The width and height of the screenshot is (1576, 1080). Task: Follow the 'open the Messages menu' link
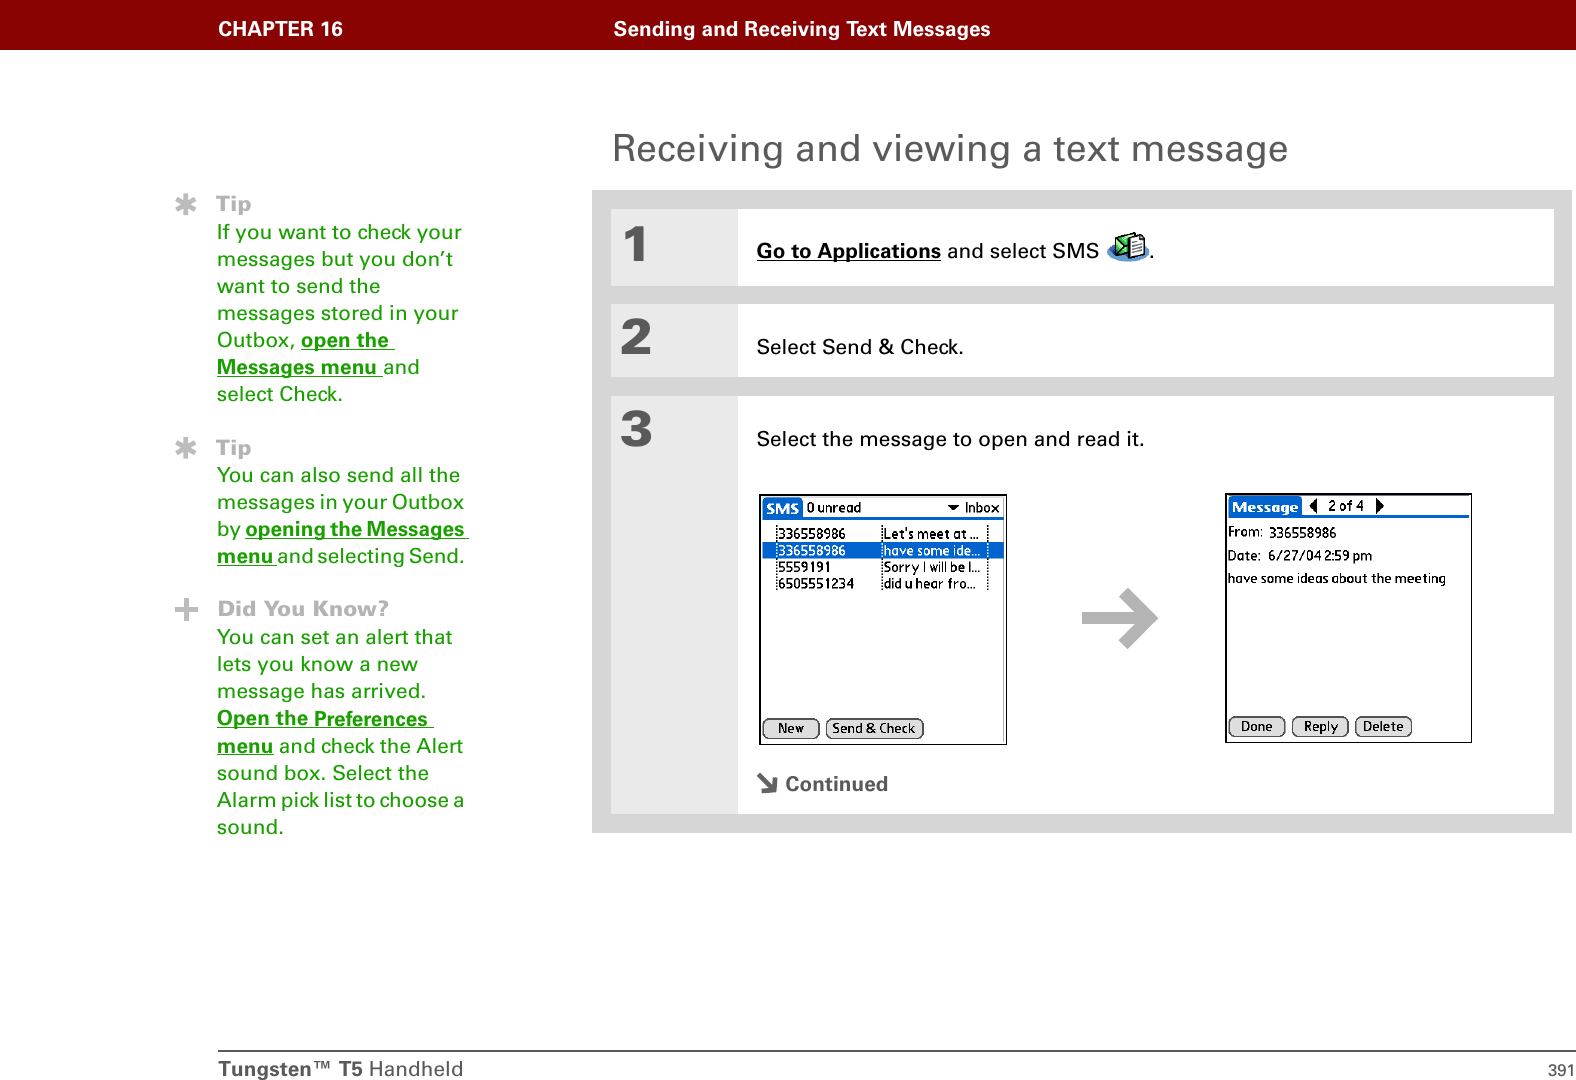click(x=306, y=354)
